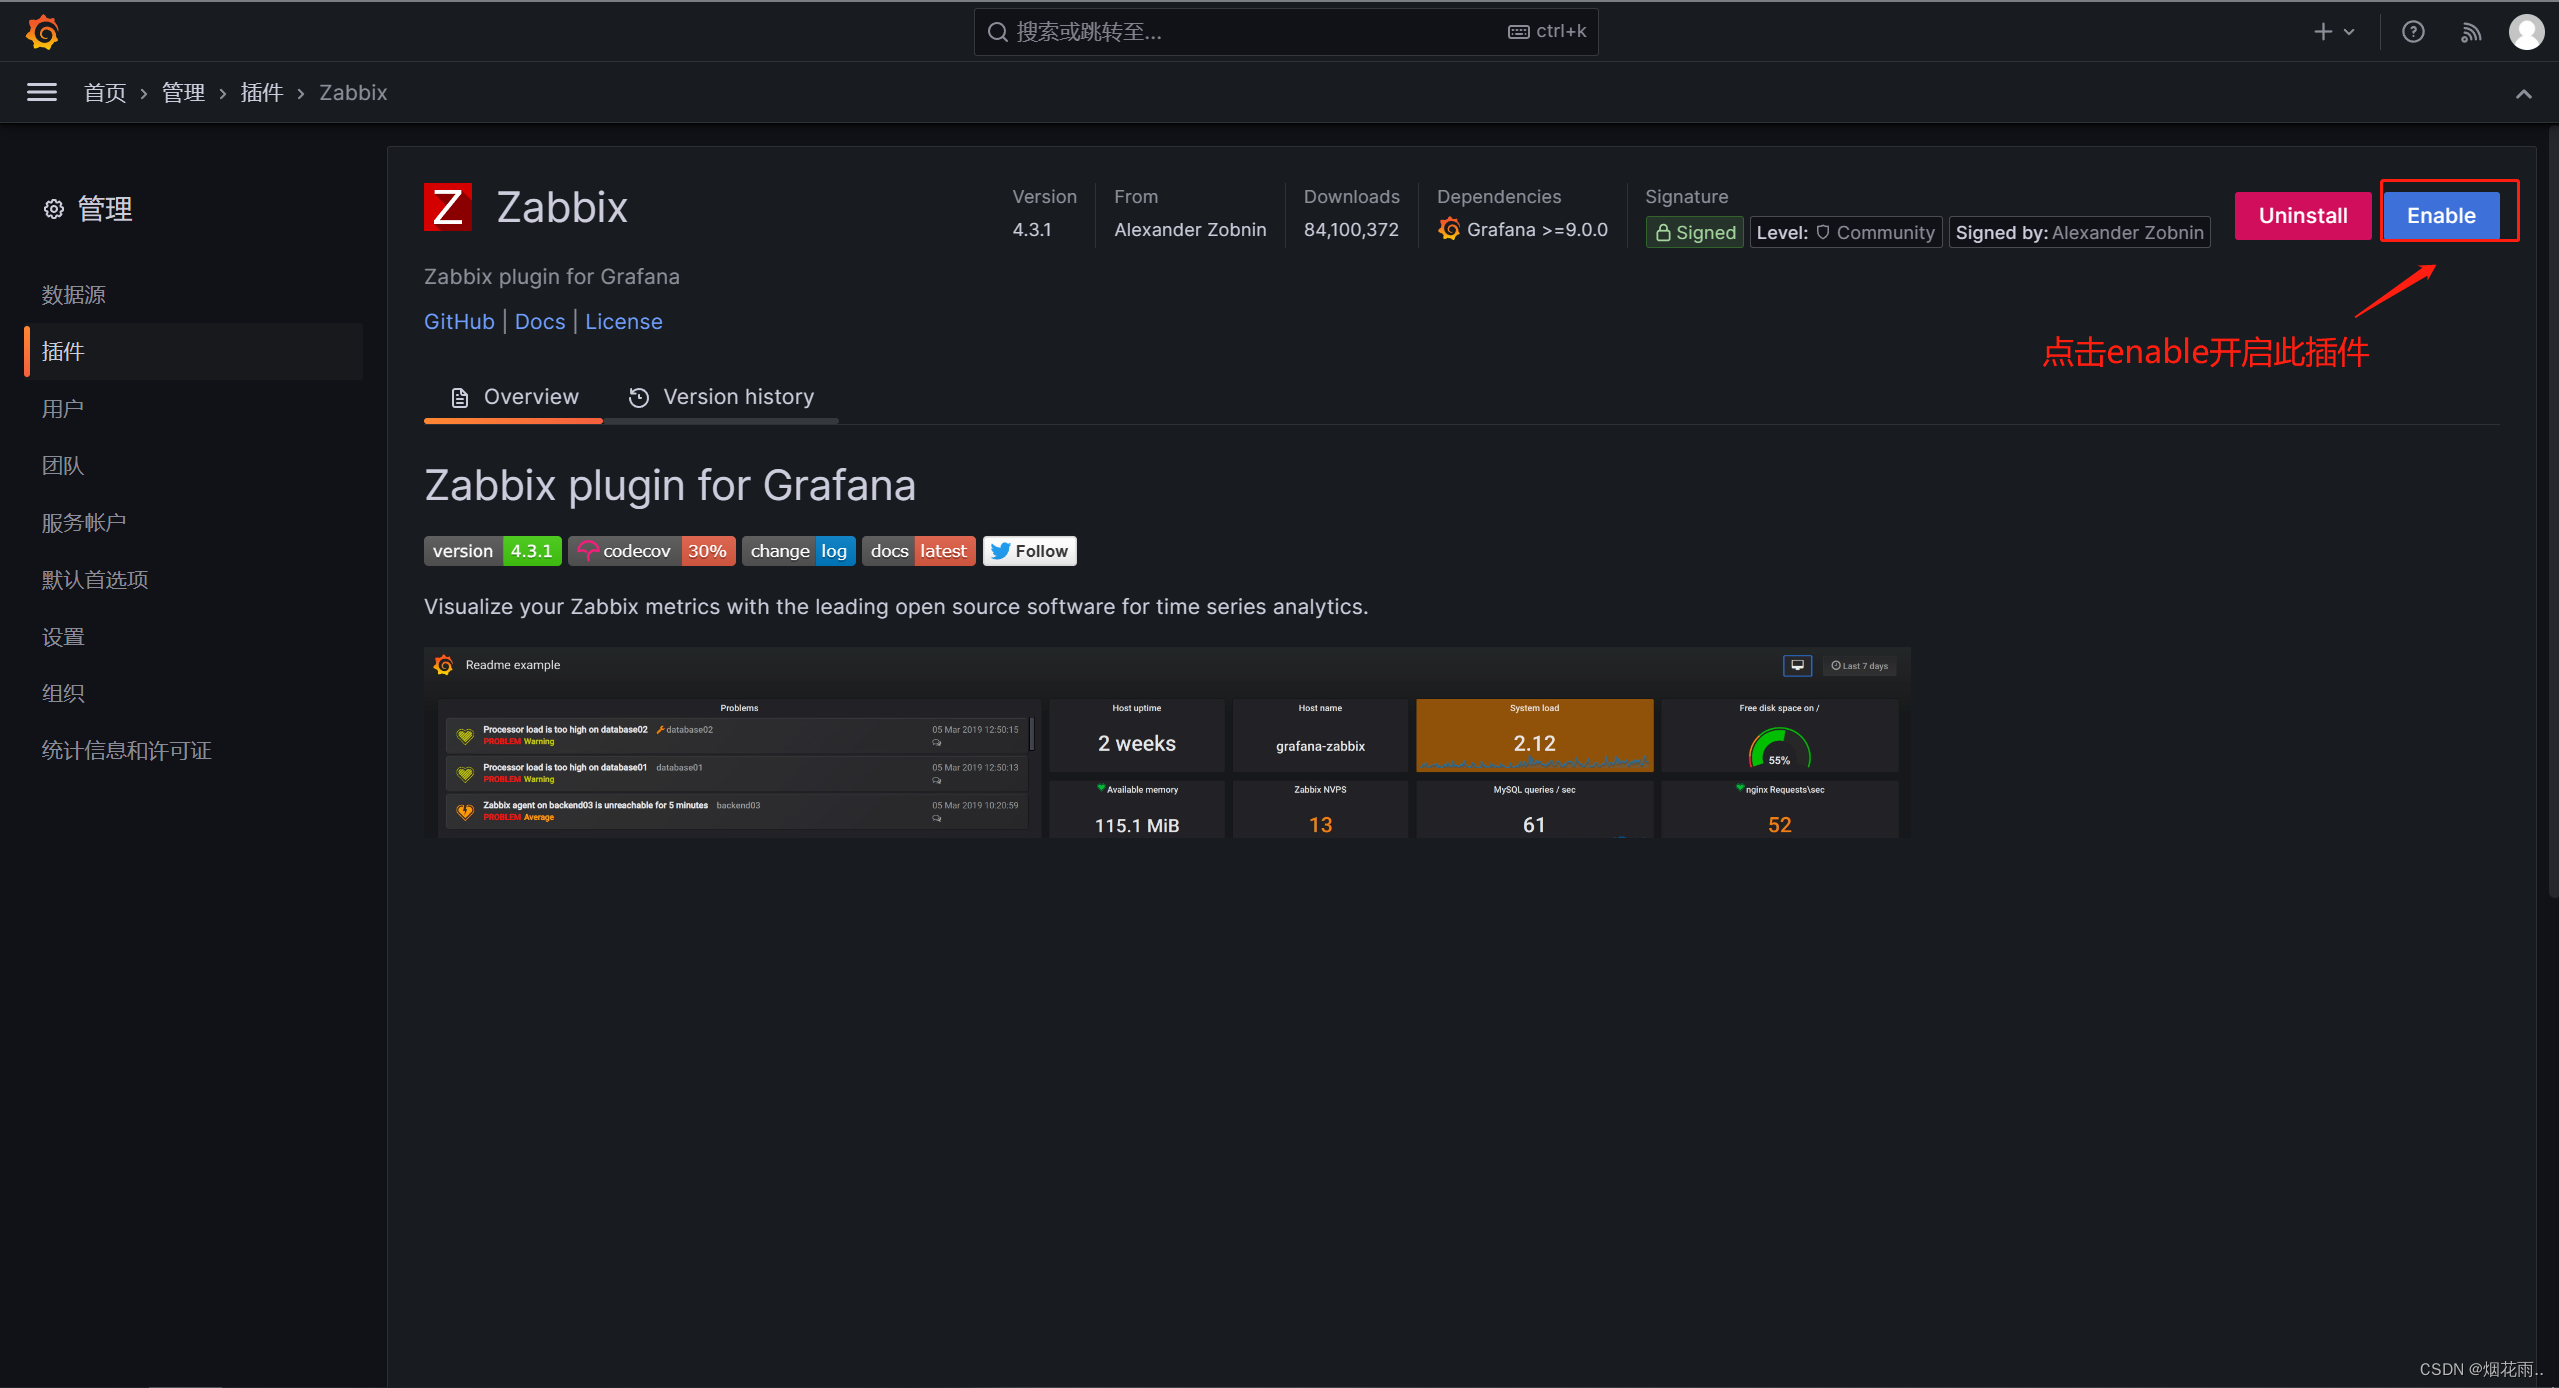Image resolution: width=2559 pixels, height=1388 pixels.
Task: Click the Twitter Follow badge
Action: point(1029,551)
